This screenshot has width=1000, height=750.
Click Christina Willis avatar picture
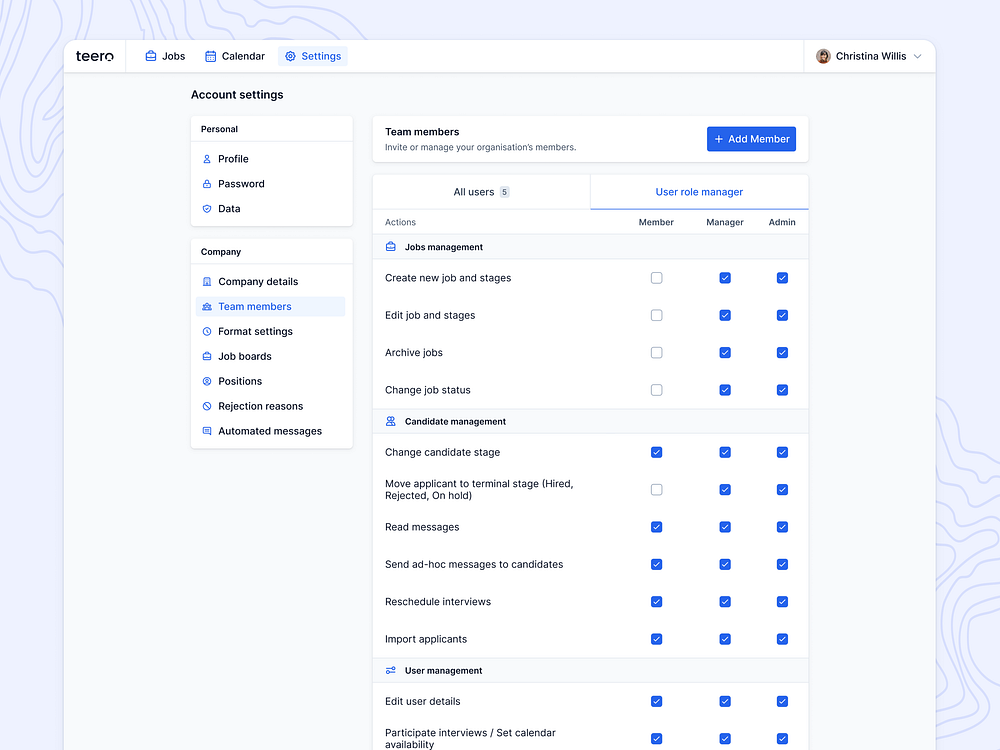pos(823,56)
